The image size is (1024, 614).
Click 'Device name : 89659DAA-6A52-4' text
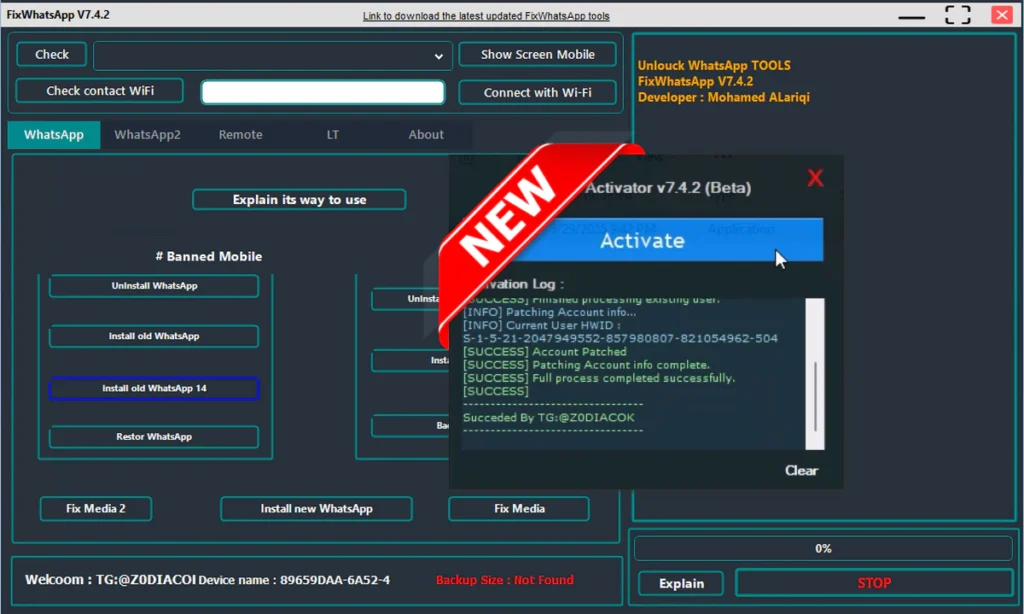[294, 579]
